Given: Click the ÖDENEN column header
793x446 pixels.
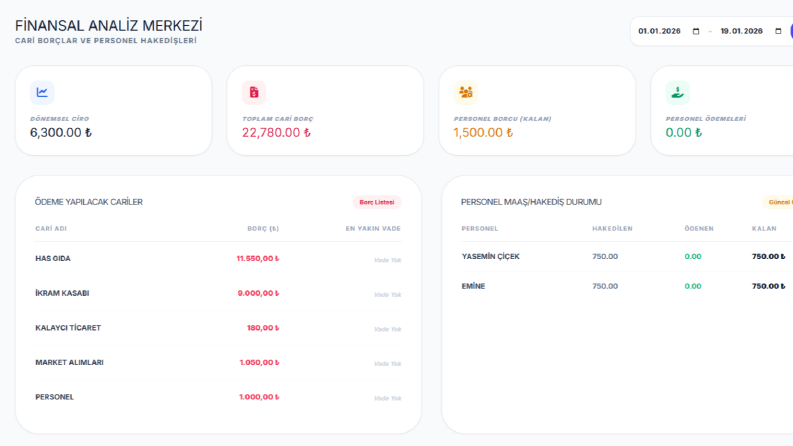Looking at the screenshot, I should click(x=699, y=229).
